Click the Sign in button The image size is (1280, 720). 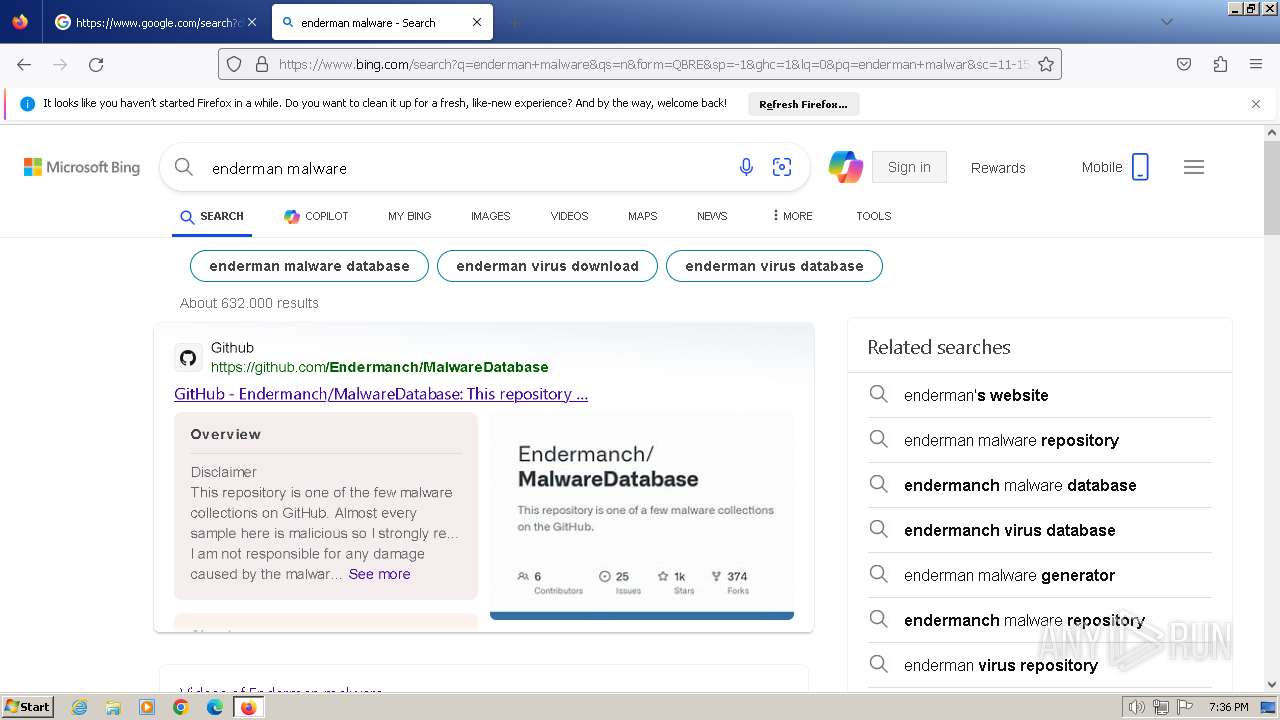[909, 167]
